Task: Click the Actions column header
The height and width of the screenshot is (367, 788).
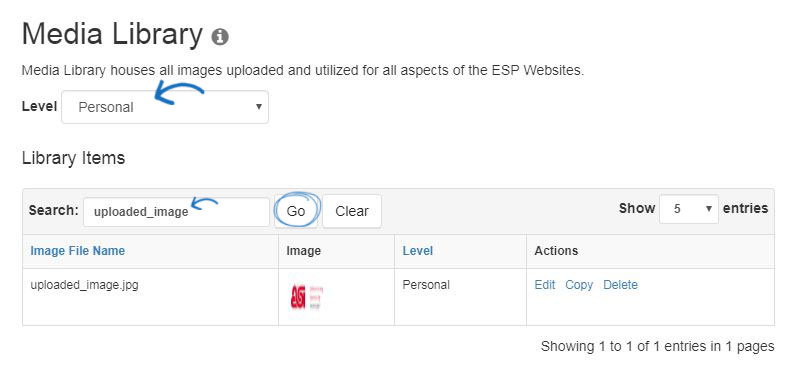Action: point(556,250)
